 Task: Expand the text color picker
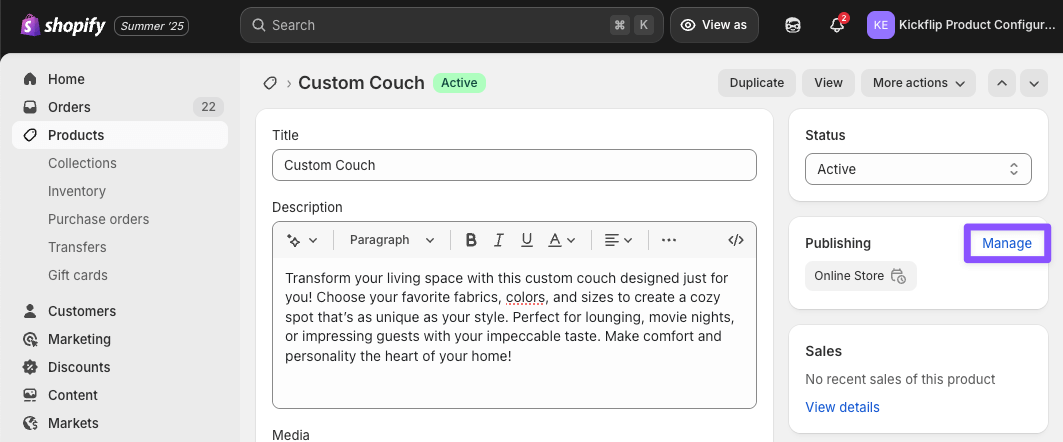[x=561, y=240]
